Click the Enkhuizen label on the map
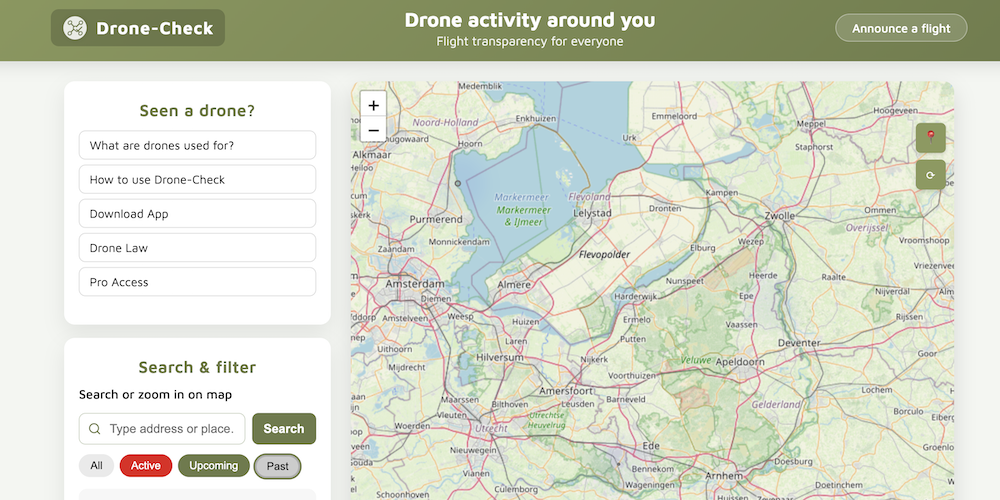 [x=536, y=118]
